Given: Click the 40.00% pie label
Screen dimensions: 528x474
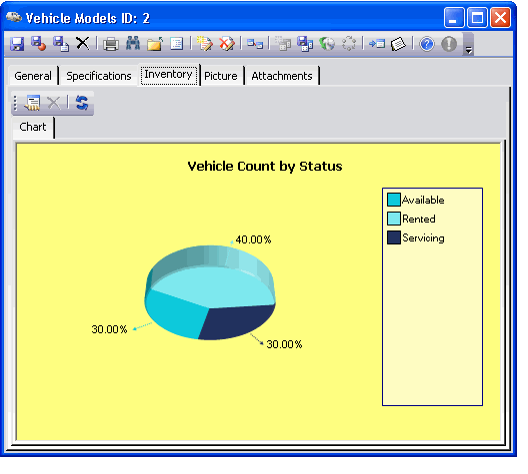Looking at the screenshot, I should pyautogui.click(x=253, y=240).
